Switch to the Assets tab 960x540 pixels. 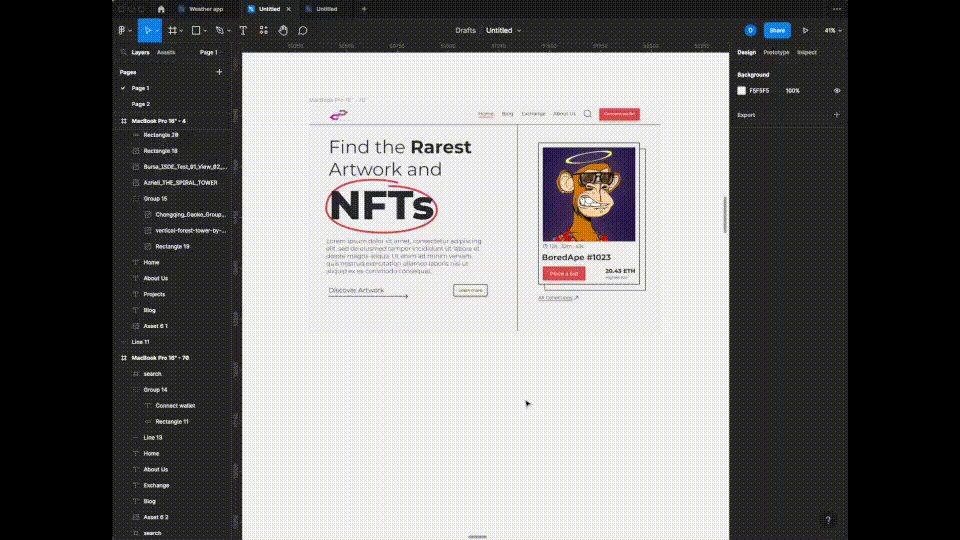click(166, 52)
